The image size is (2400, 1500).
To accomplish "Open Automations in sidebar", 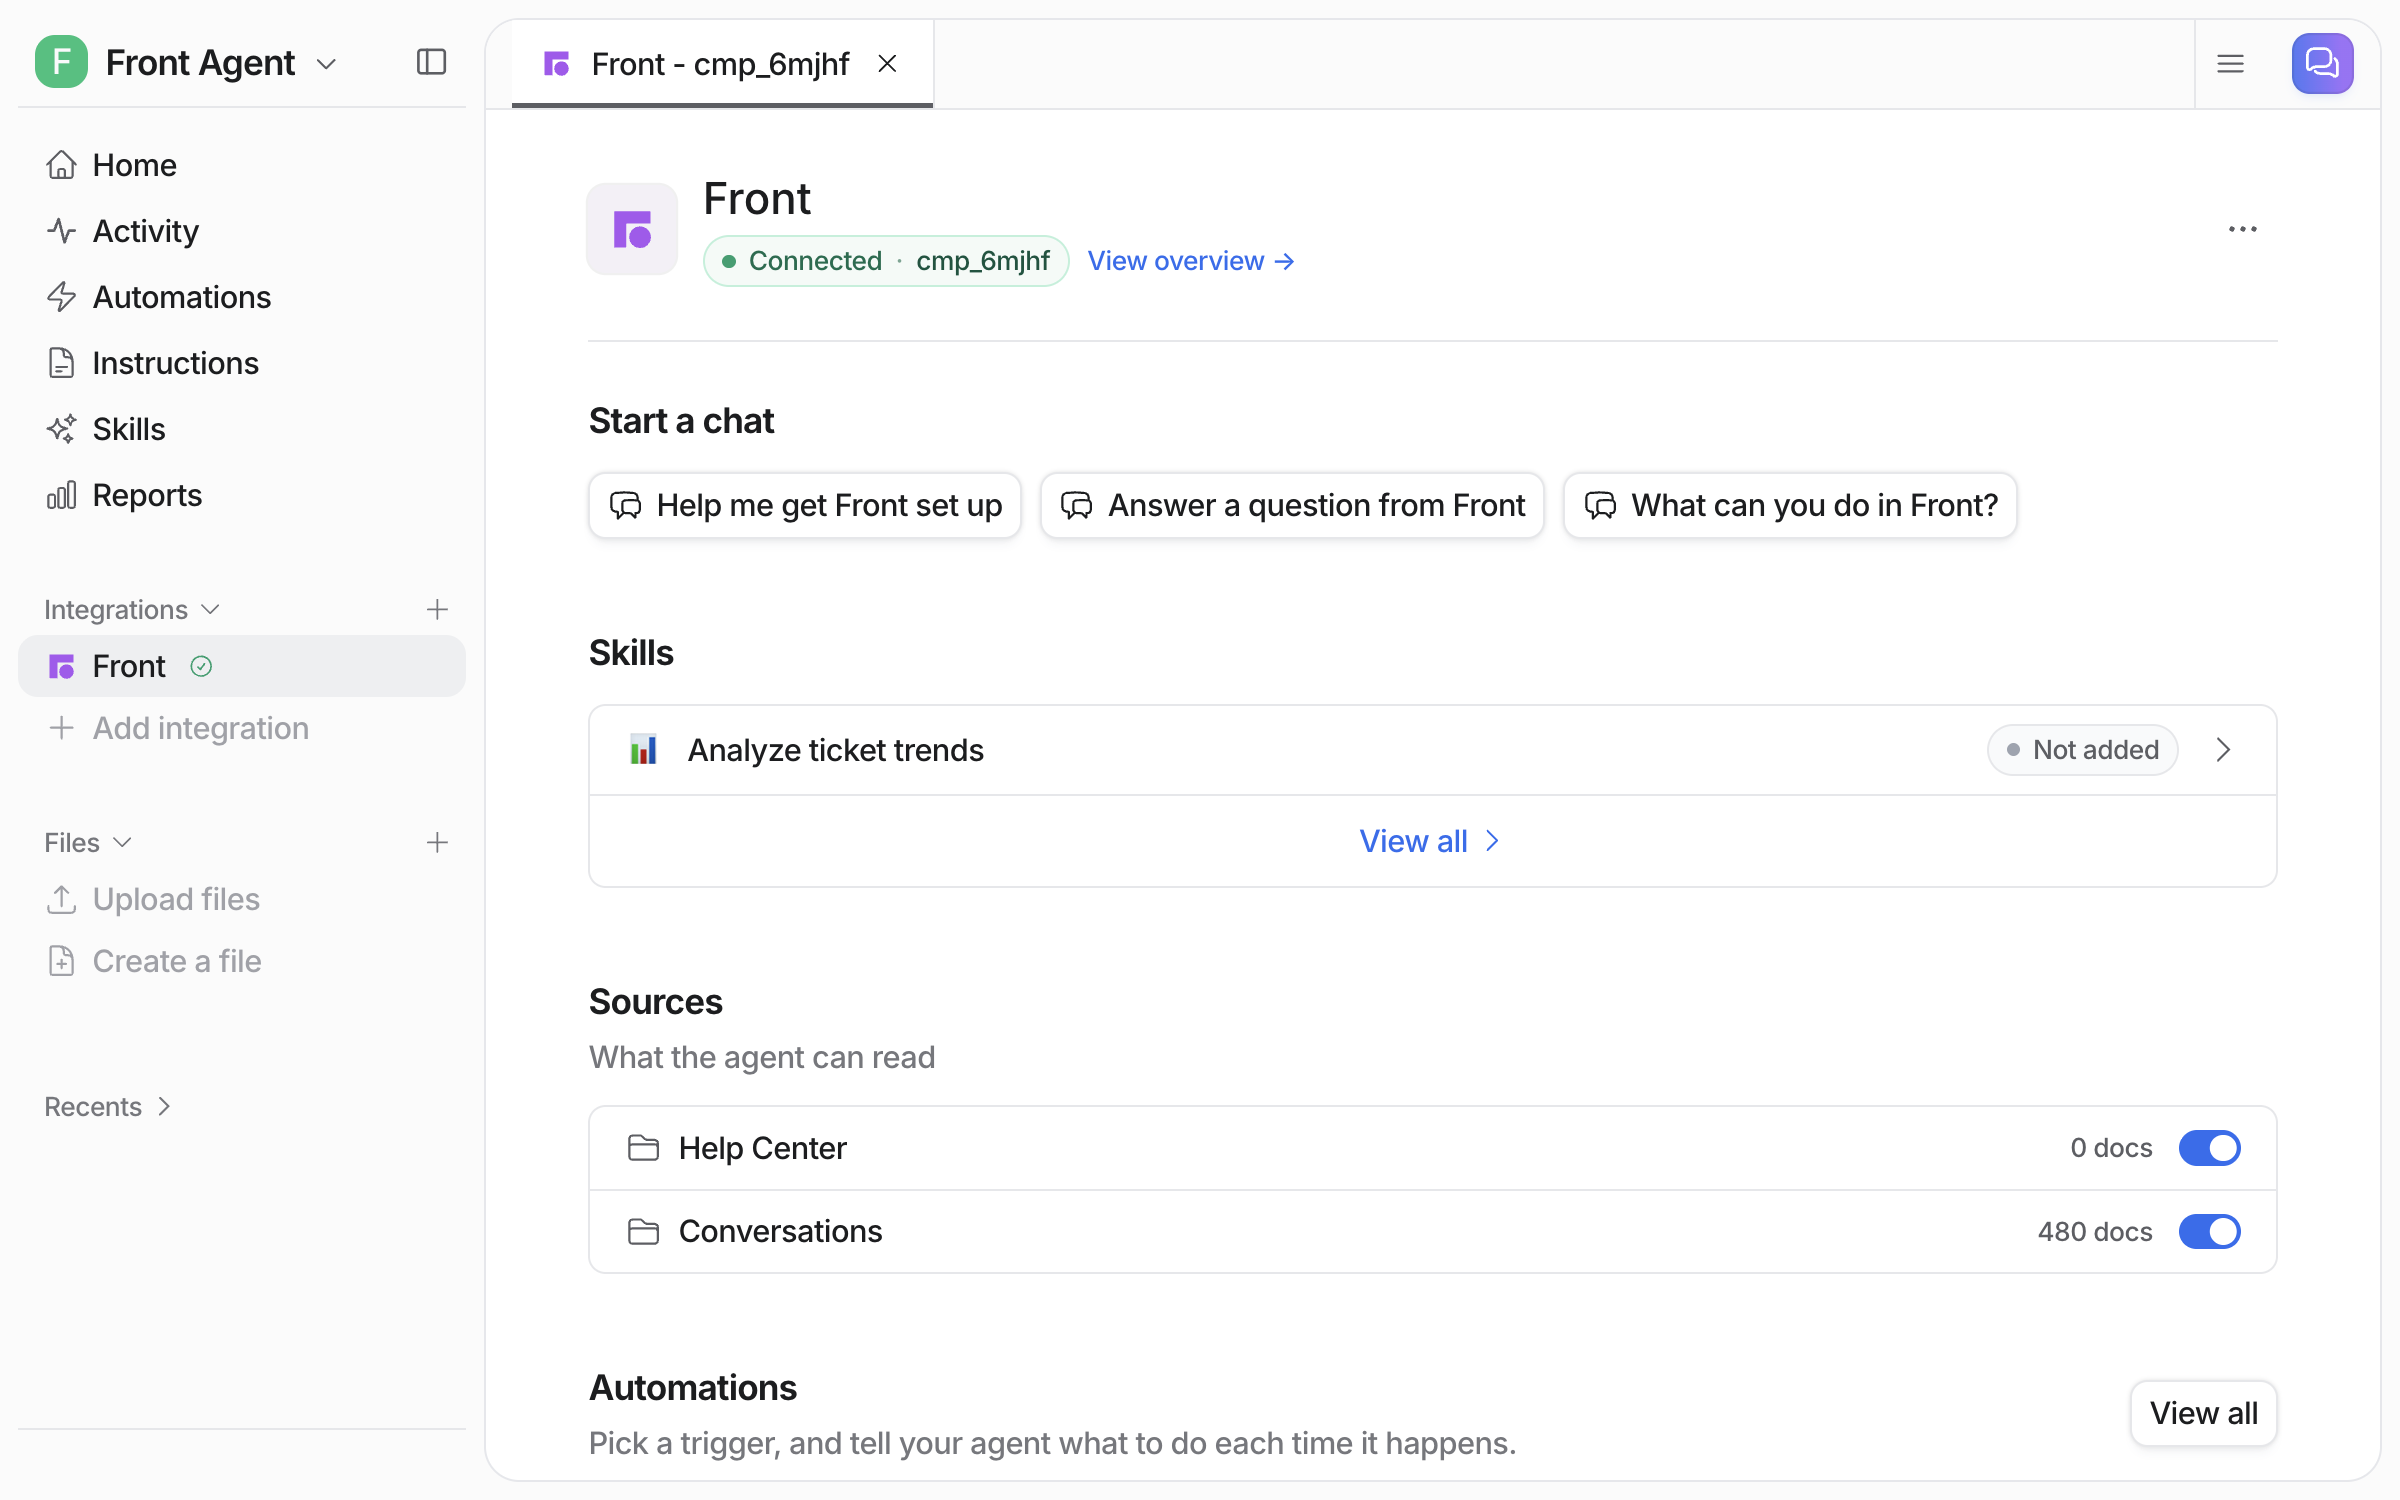I will coord(242,297).
